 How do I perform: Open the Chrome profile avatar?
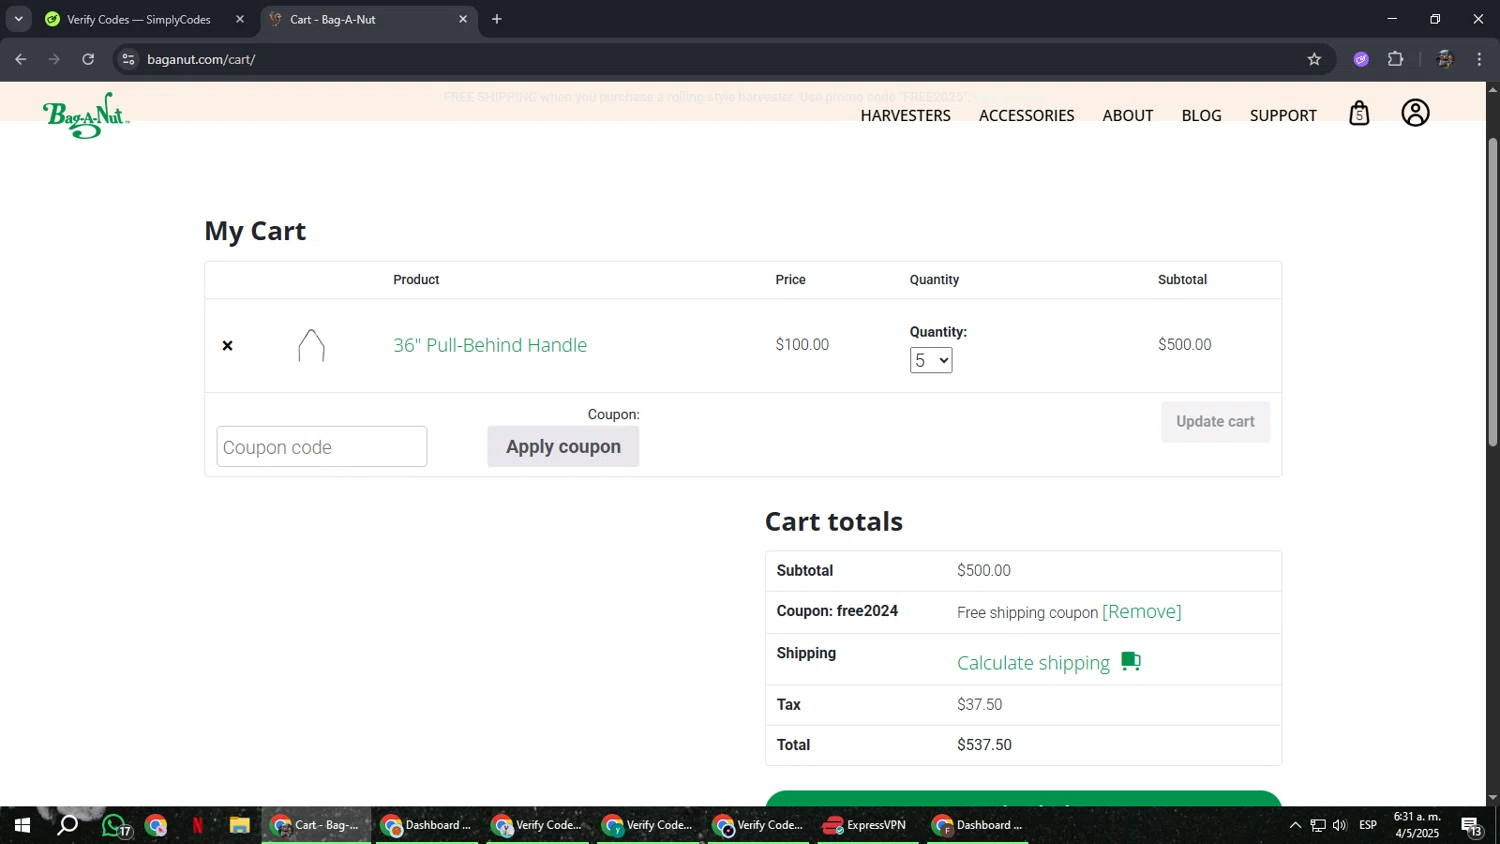[1444, 59]
